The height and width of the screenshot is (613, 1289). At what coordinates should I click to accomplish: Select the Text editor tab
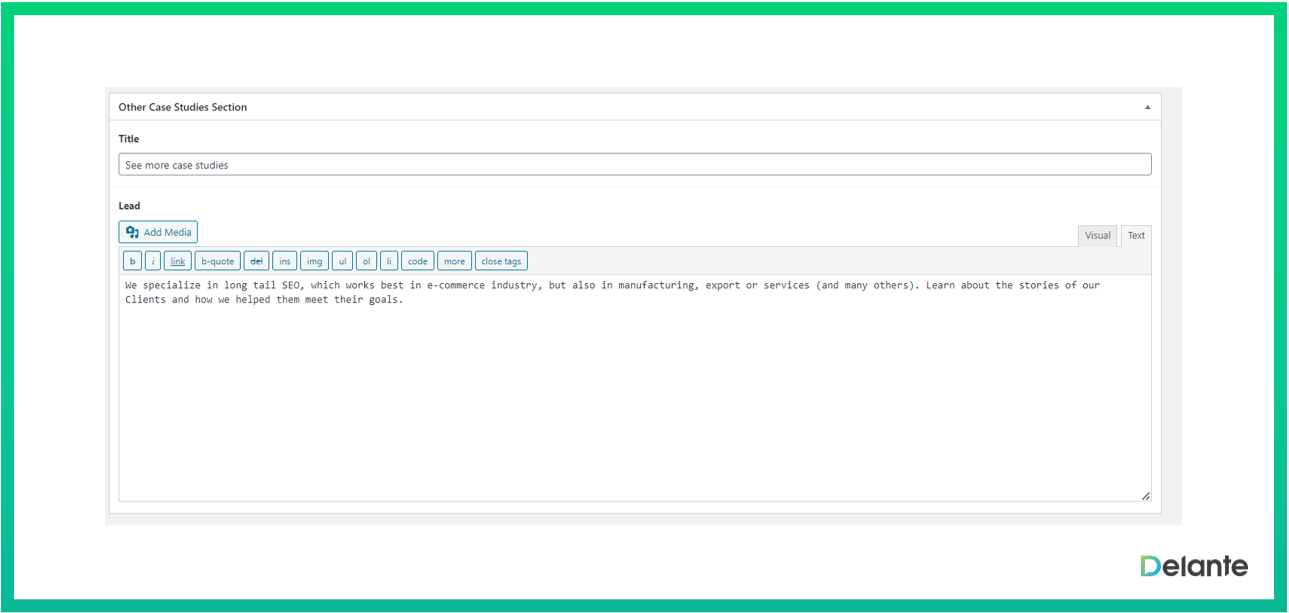1136,236
